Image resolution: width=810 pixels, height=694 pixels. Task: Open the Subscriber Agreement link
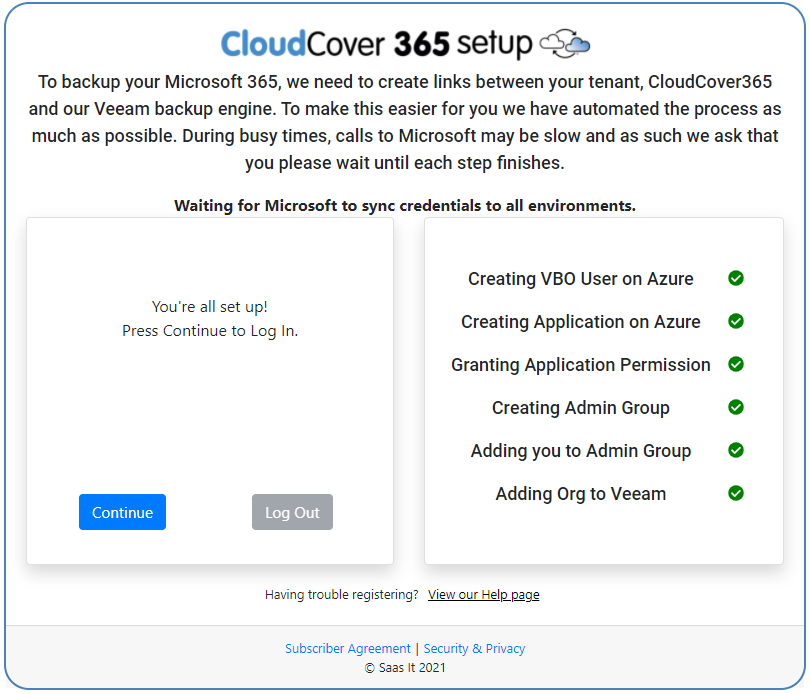(348, 649)
